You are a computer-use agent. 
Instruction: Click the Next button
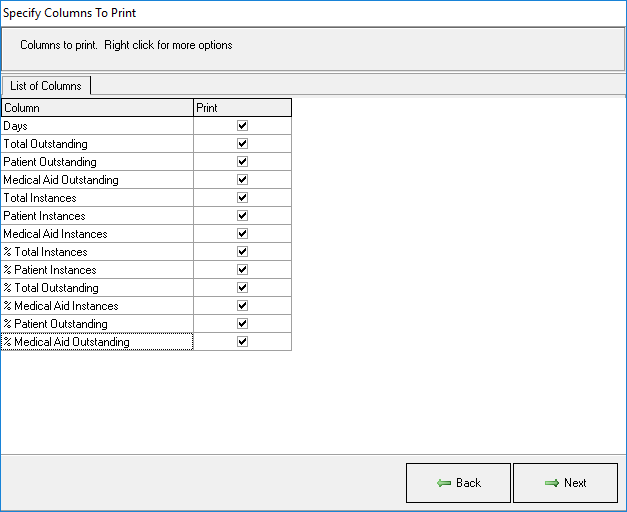tap(565, 483)
